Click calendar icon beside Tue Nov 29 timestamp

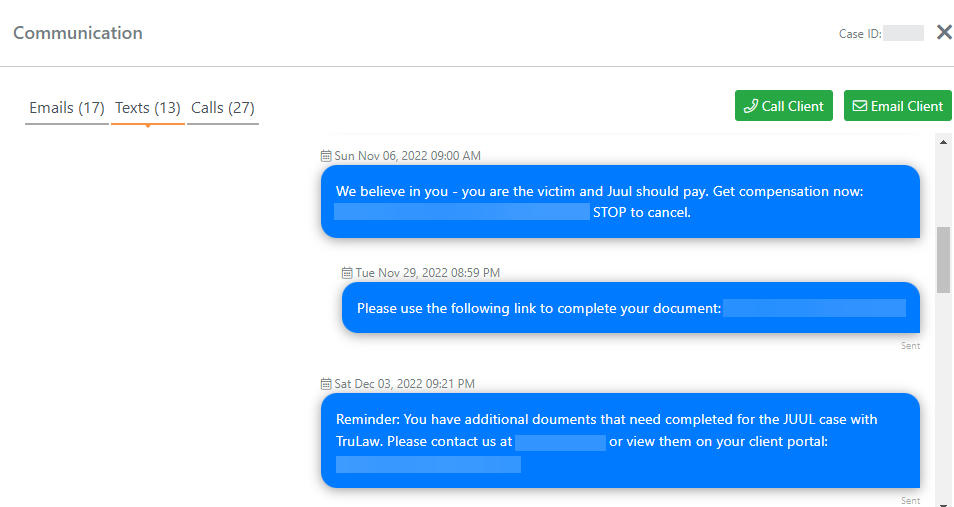347,272
